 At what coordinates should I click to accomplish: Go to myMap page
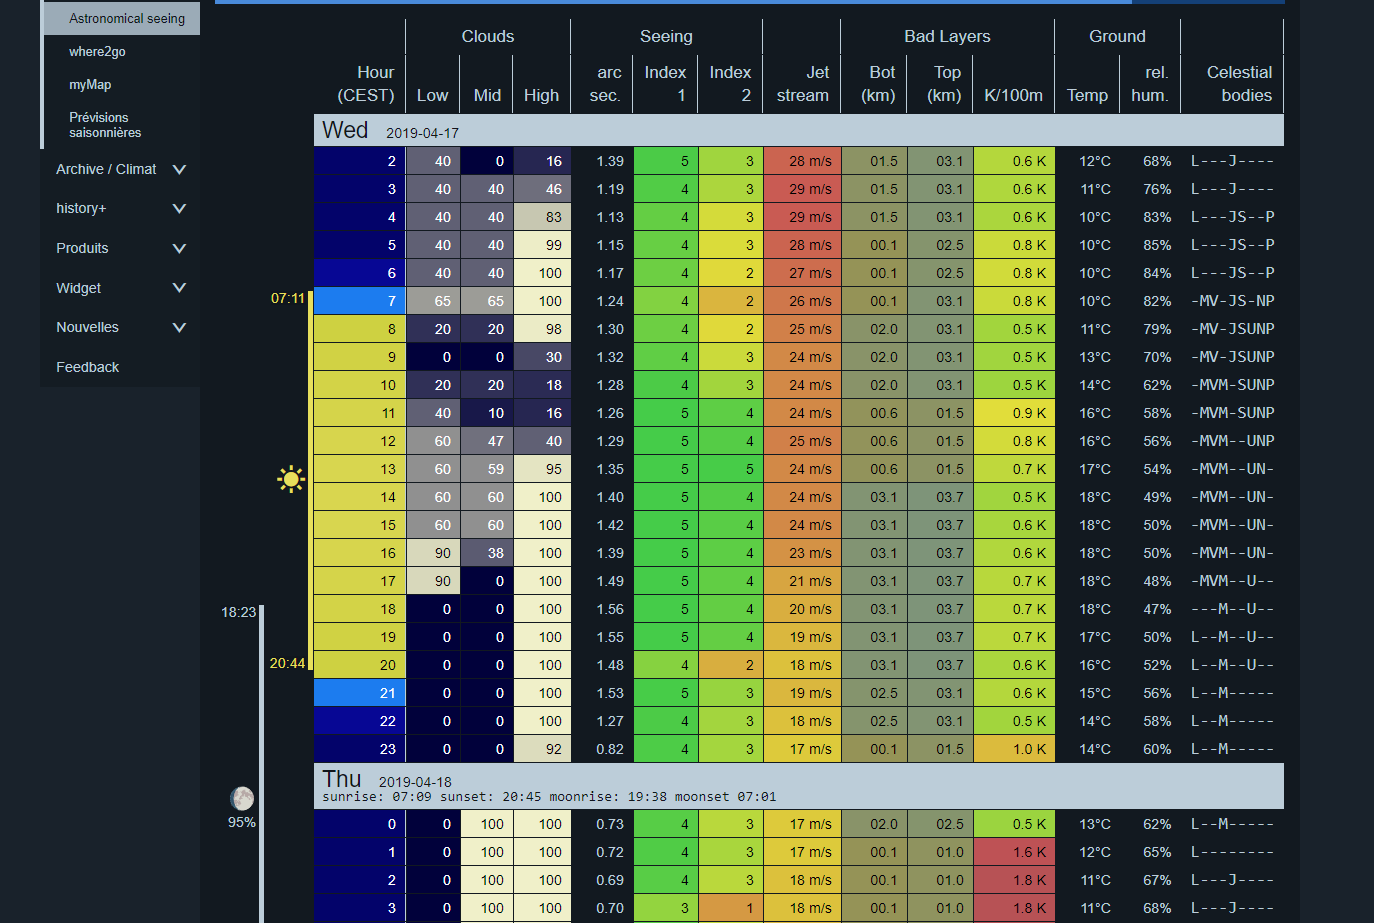[x=90, y=85]
